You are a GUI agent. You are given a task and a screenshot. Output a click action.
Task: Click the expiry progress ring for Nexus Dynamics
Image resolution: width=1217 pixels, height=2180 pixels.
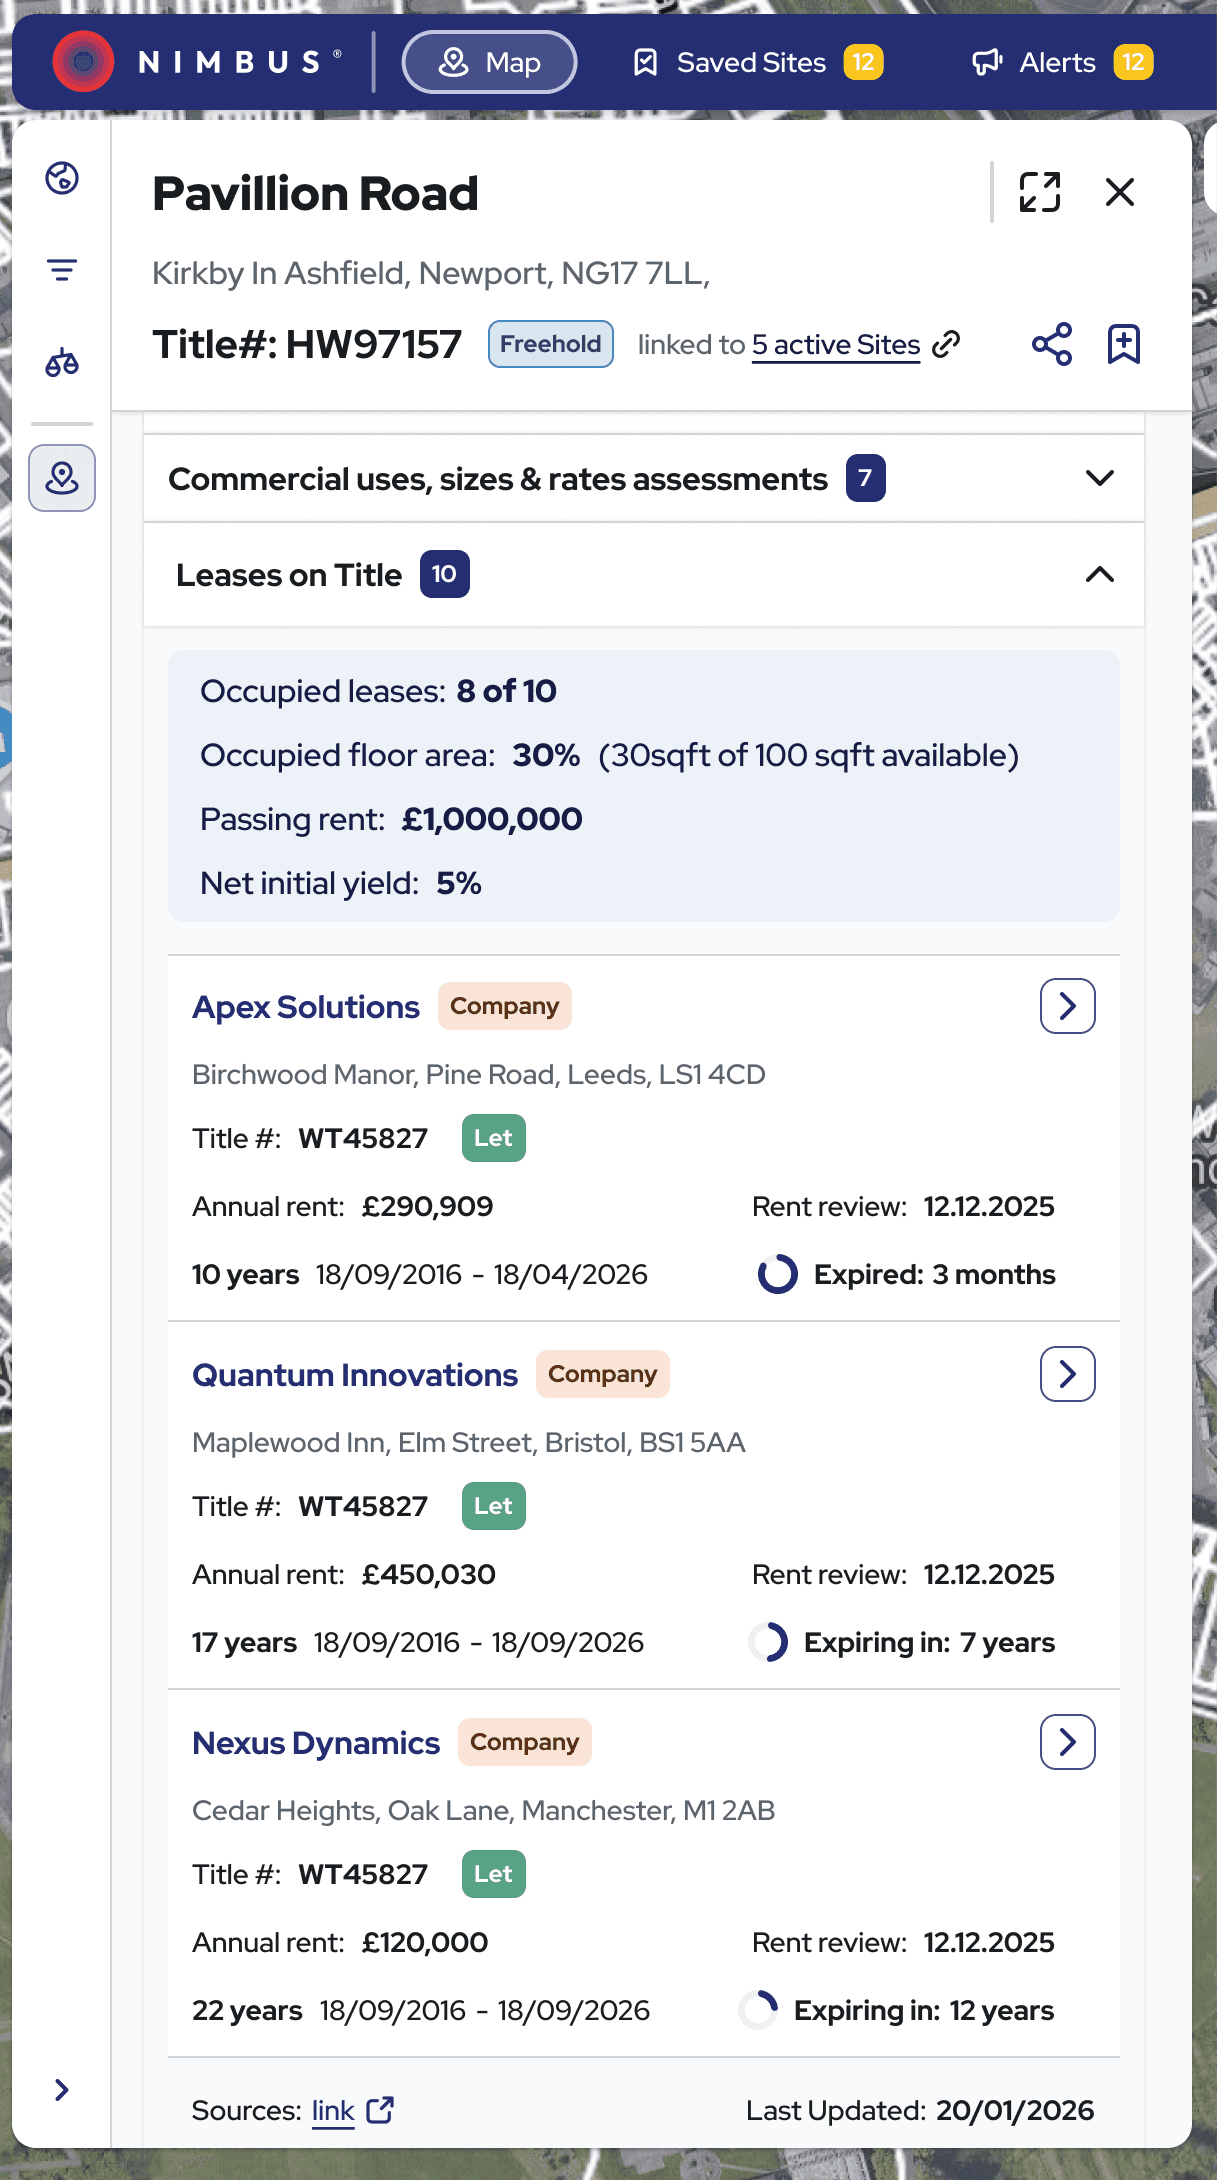pos(758,2010)
